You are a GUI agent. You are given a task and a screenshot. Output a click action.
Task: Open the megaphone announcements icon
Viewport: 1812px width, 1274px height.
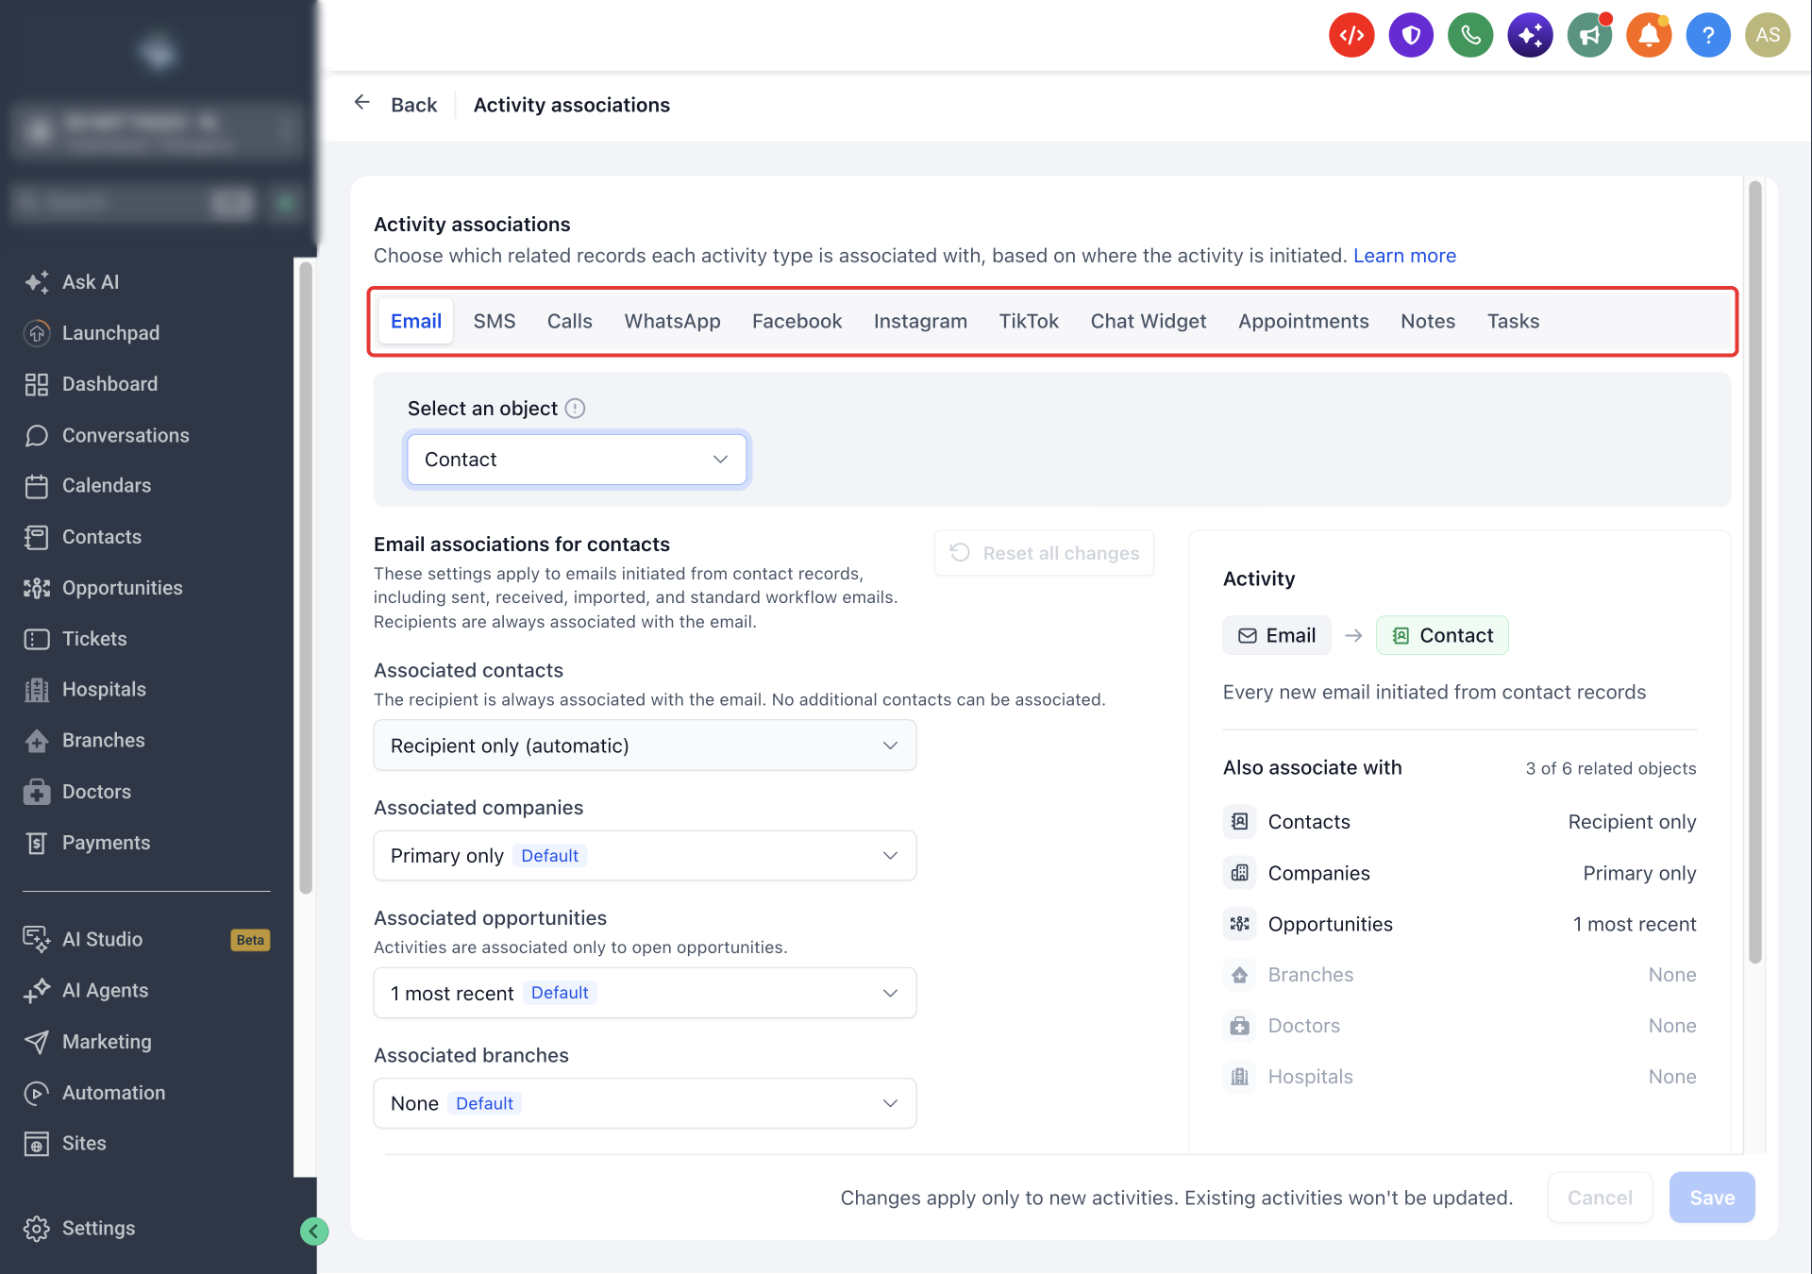coord(1589,36)
